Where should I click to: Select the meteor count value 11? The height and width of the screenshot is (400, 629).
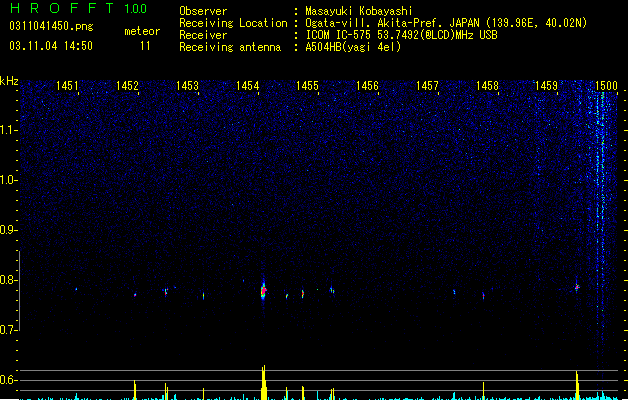(x=145, y=46)
